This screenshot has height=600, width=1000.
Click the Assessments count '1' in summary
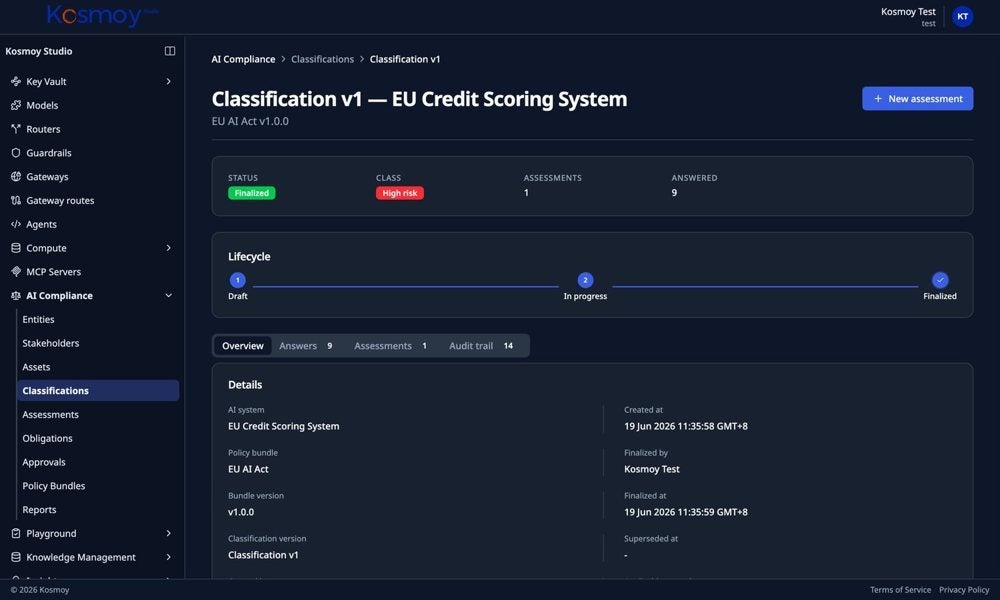tap(526, 193)
